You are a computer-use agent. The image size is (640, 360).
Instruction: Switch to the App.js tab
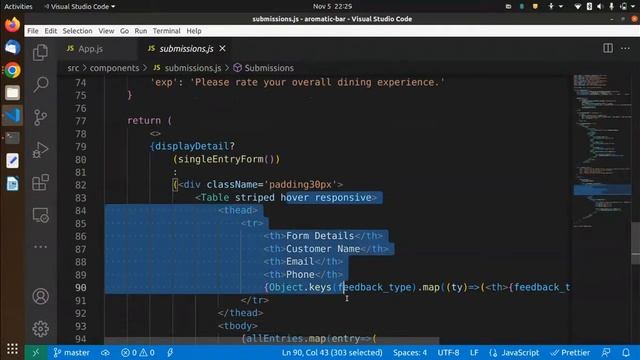tap(91, 49)
